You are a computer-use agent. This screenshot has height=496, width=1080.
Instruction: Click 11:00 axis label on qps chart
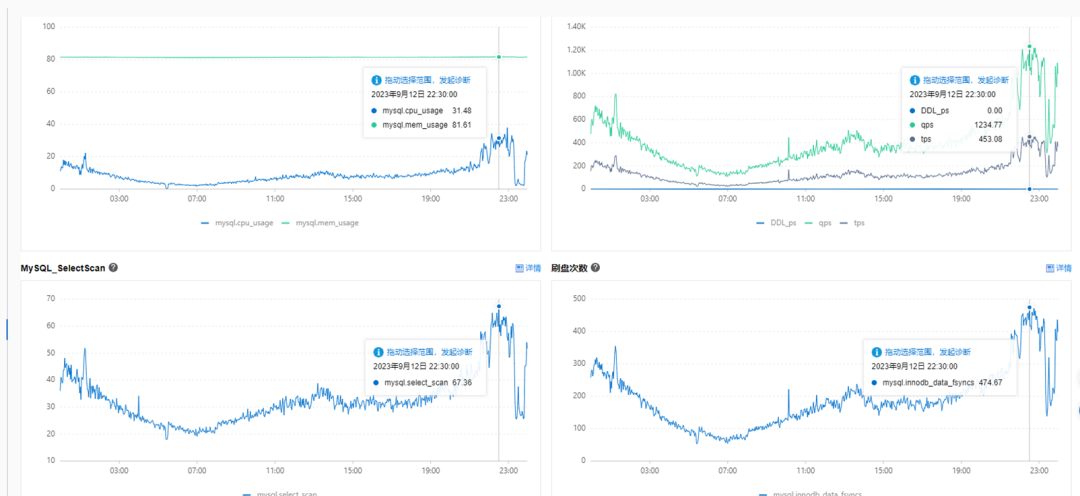point(805,199)
